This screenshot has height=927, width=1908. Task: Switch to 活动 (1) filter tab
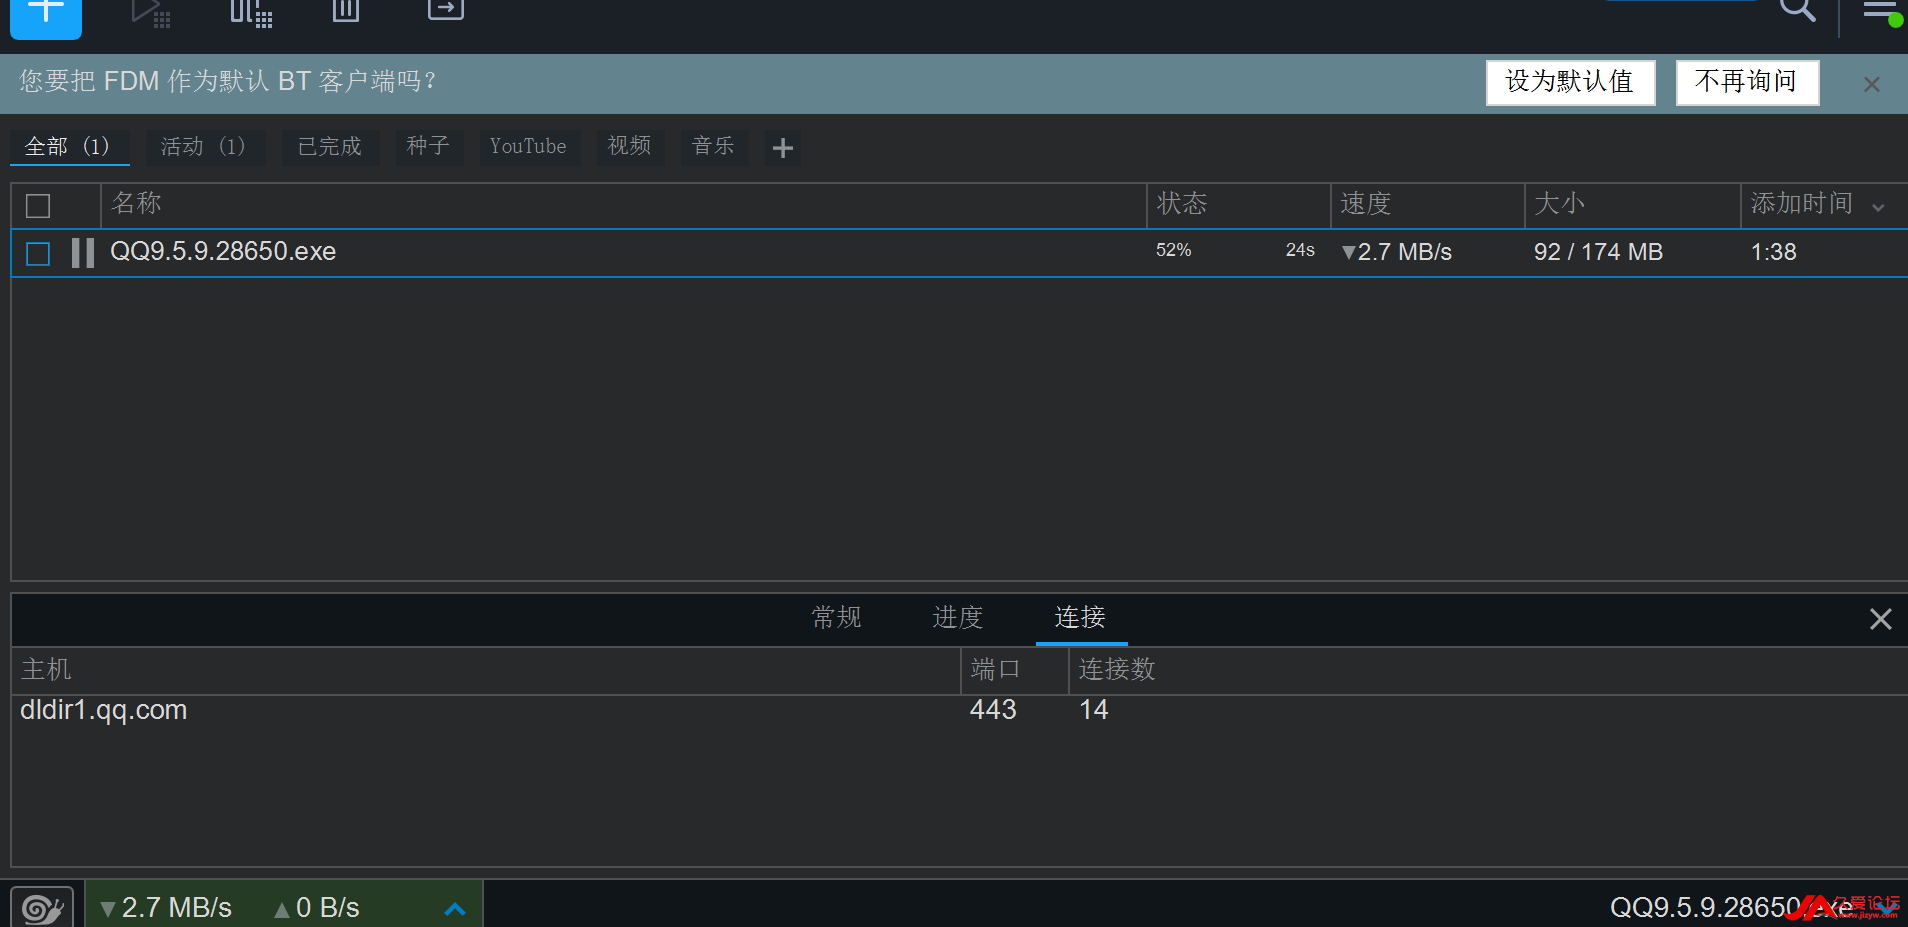(x=204, y=147)
